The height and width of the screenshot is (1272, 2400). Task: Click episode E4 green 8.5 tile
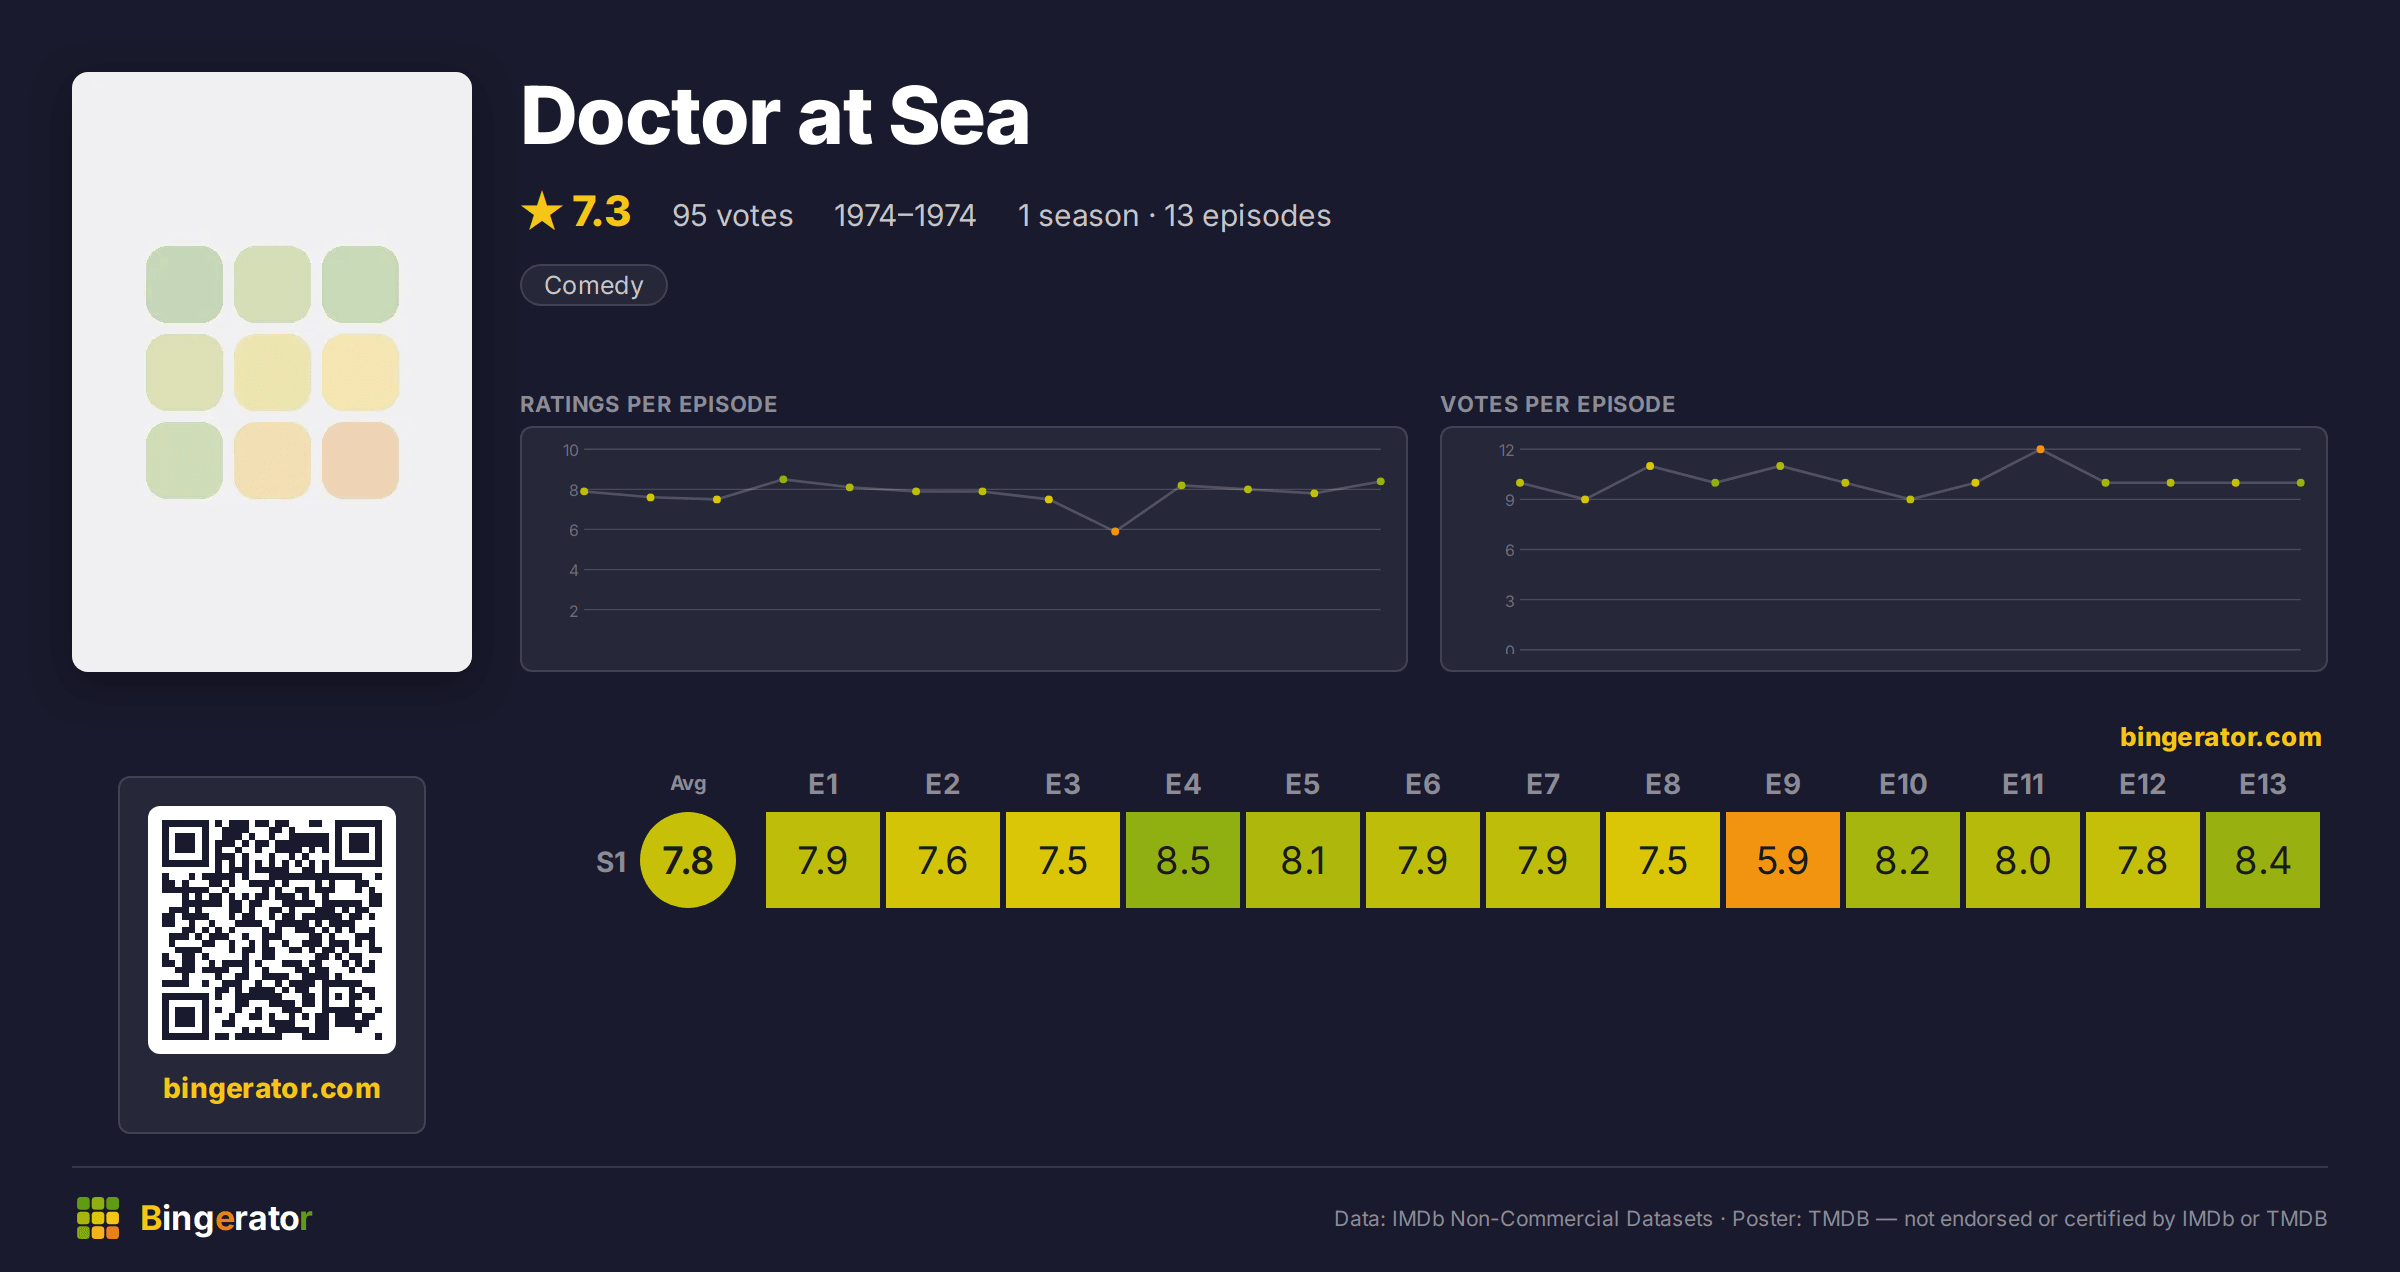1183,860
